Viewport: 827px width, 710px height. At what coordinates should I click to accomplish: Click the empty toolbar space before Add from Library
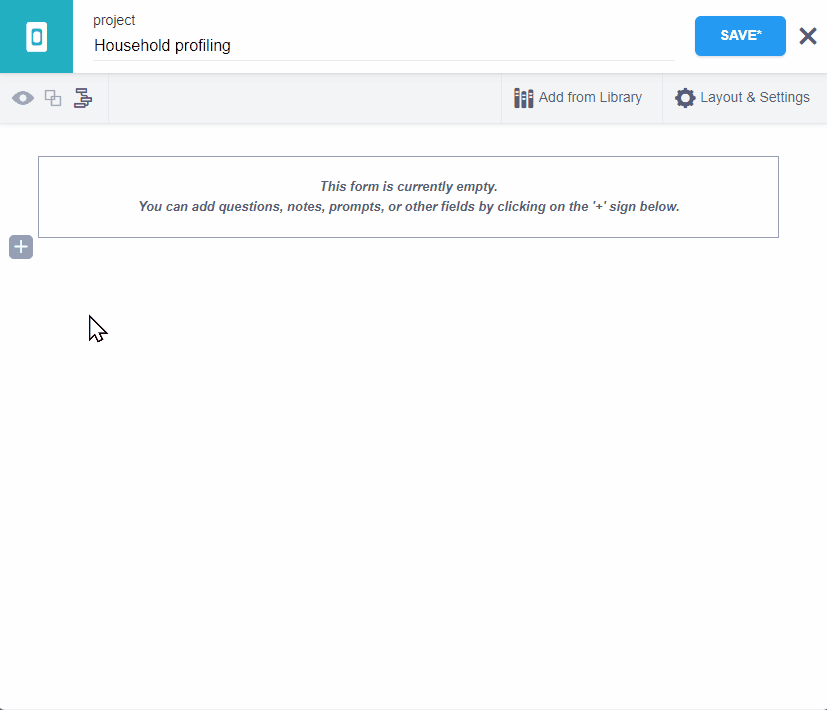pos(300,98)
